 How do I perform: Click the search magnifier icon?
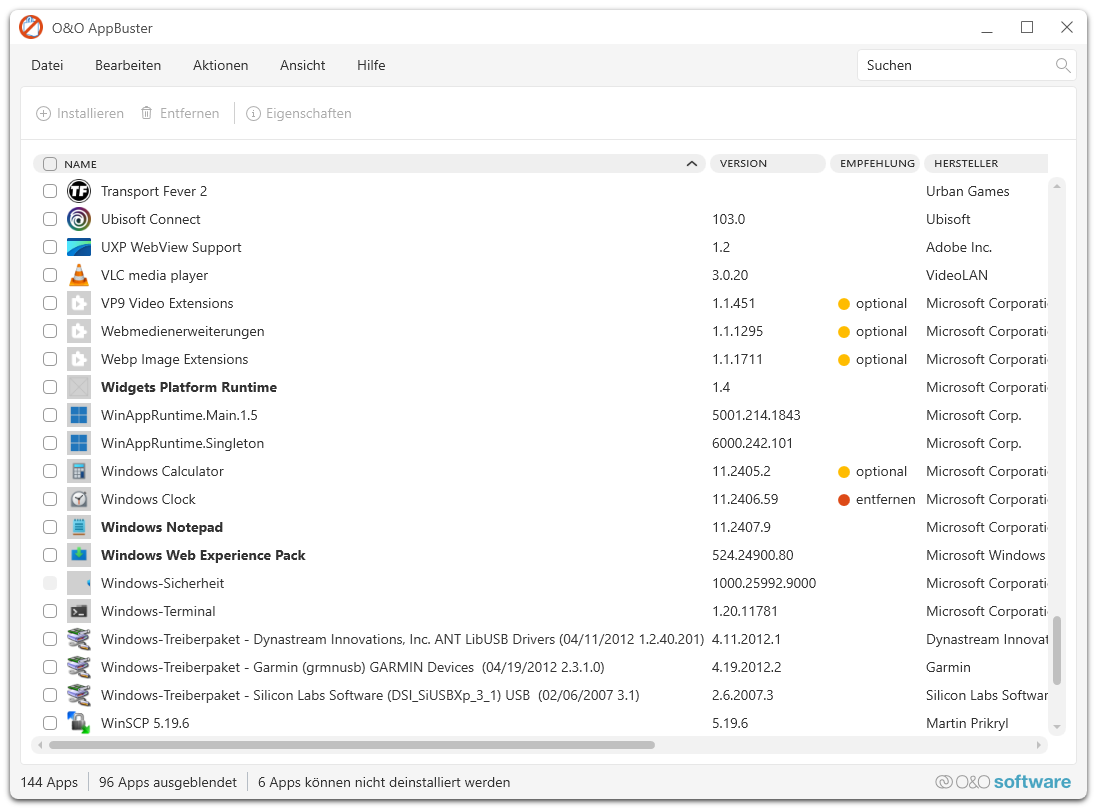(x=1063, y=65)
